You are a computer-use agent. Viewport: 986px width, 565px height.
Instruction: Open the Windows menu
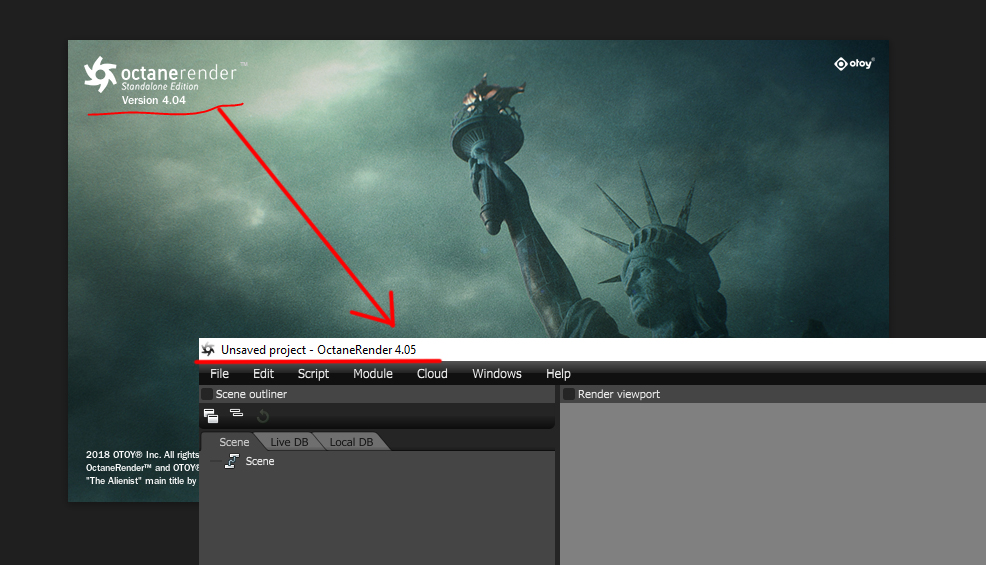coord(497,374)
